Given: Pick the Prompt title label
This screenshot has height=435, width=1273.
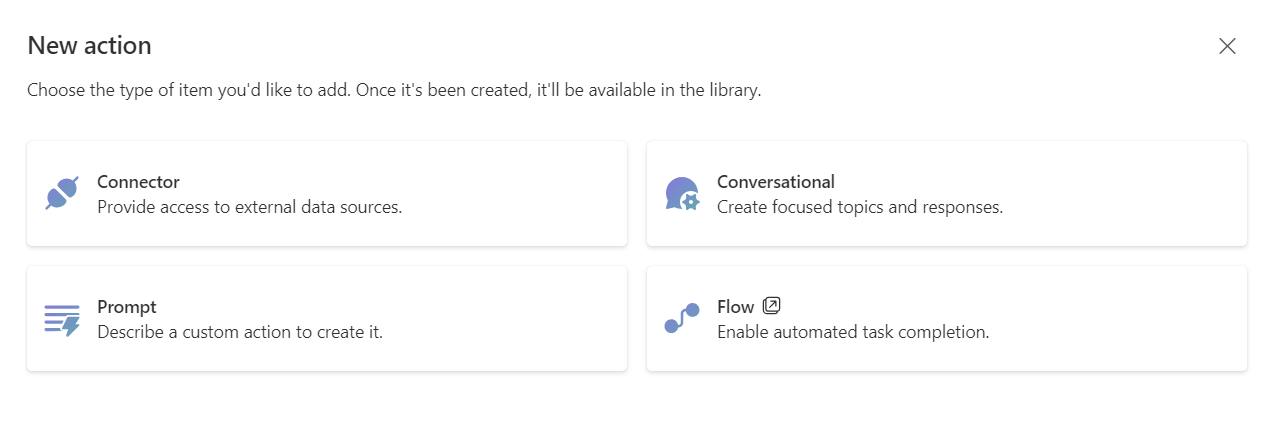Looking at the screenshot, I should click(x=127, y=307).
